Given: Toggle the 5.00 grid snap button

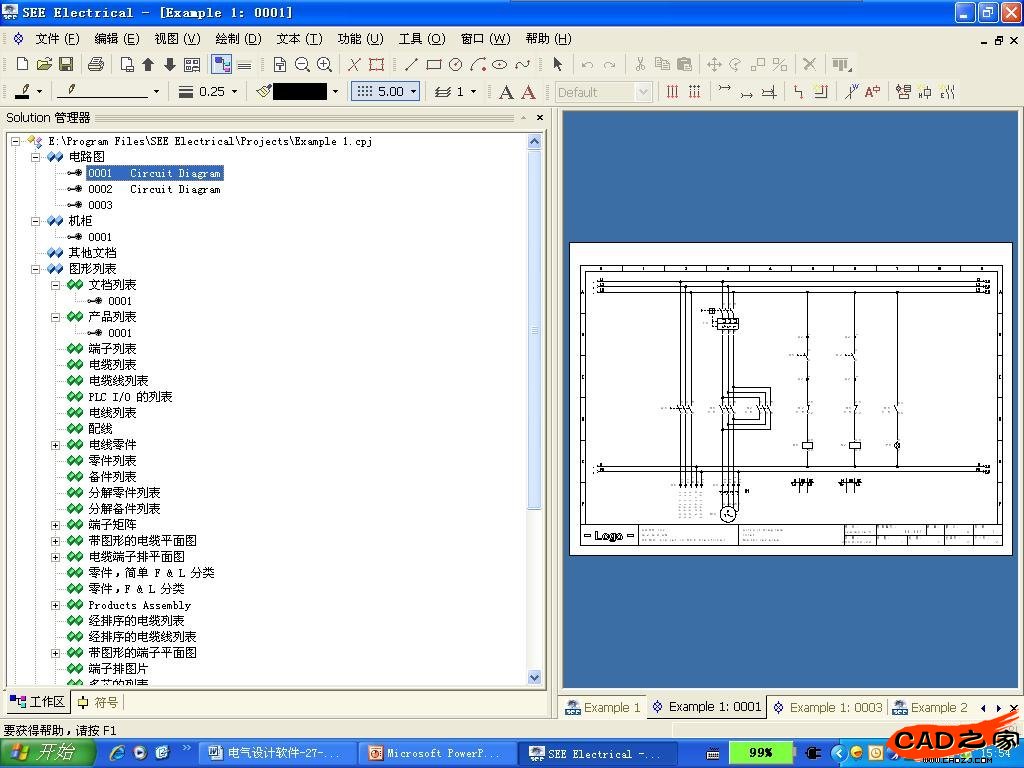Looking at the screenshot, I should click(x=385, y=91).
